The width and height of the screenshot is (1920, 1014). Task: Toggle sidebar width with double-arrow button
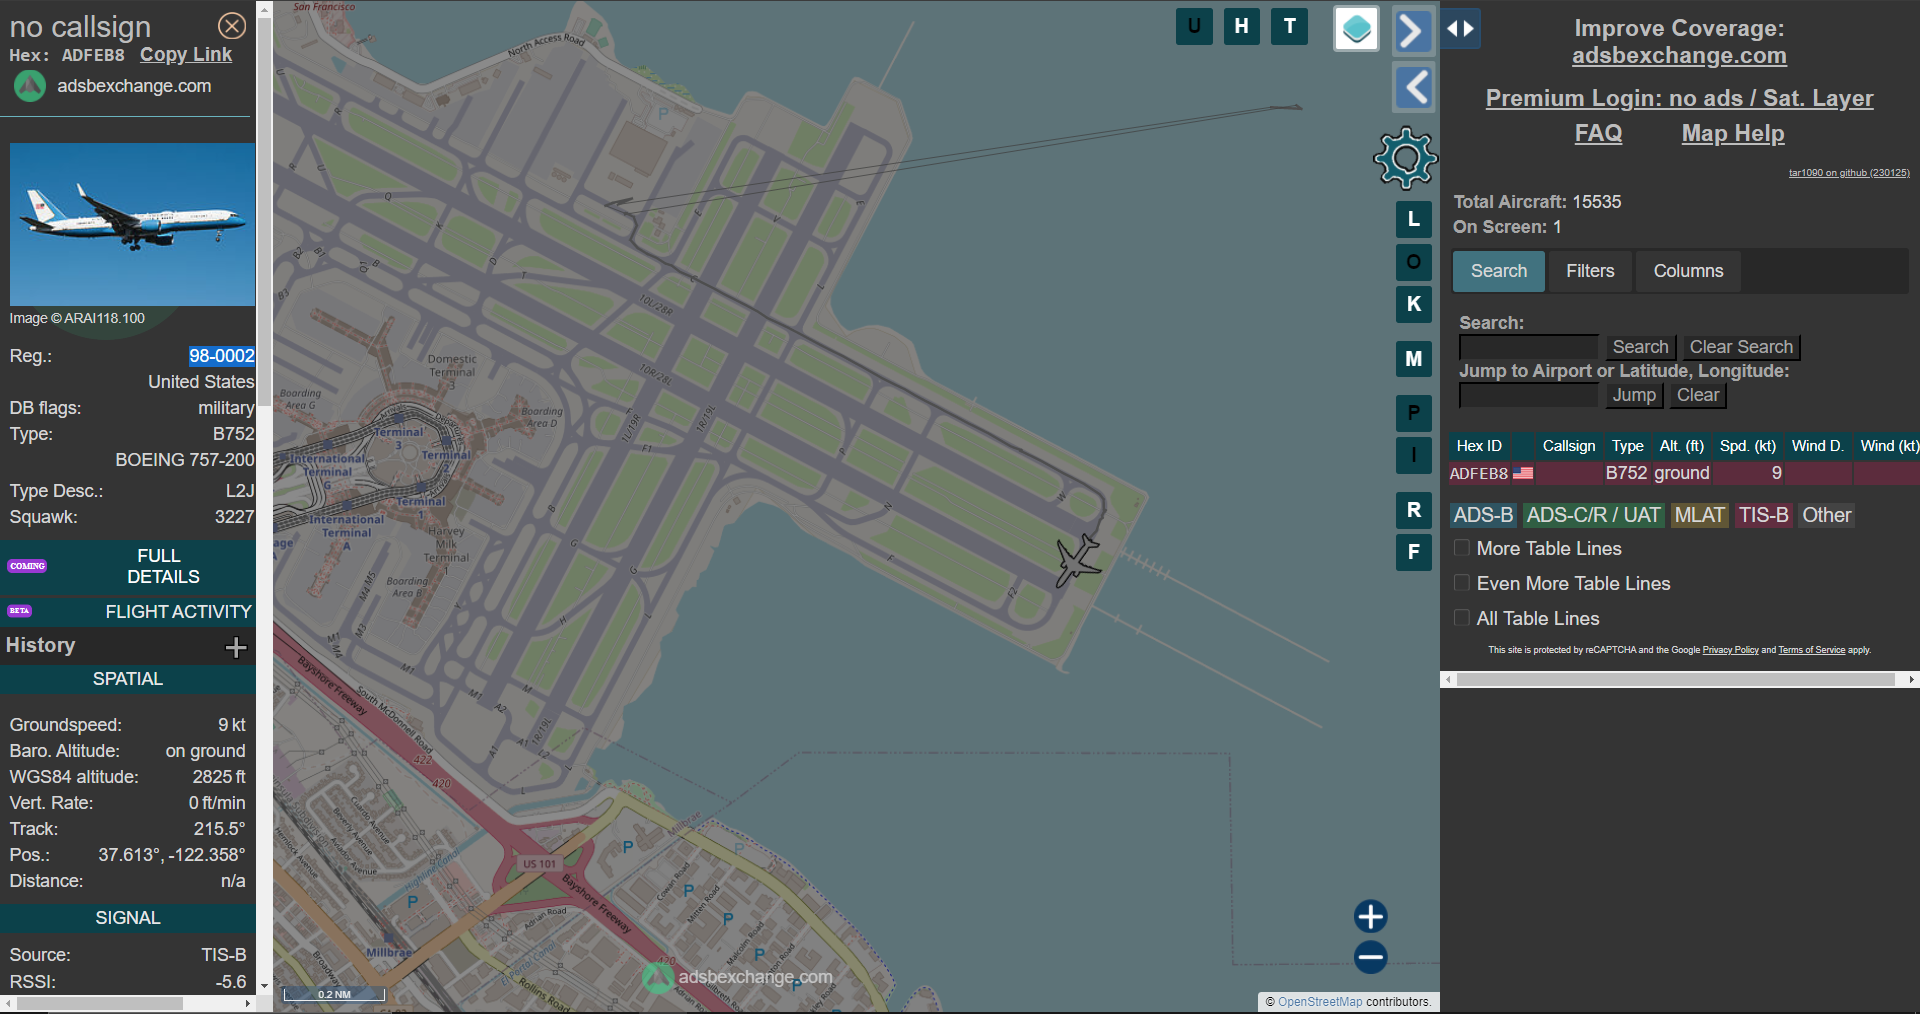click(1461, 29)
